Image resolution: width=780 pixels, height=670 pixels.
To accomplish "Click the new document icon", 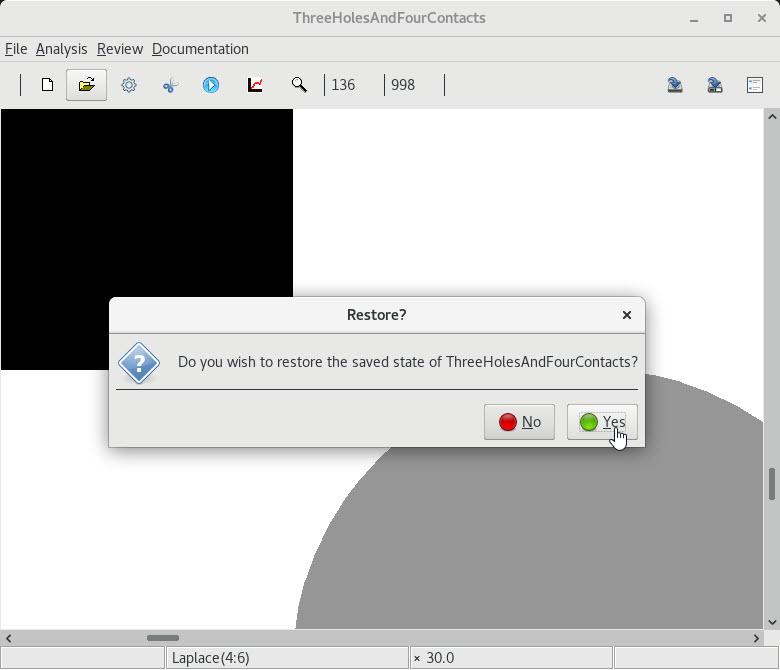I will (47, 85).
